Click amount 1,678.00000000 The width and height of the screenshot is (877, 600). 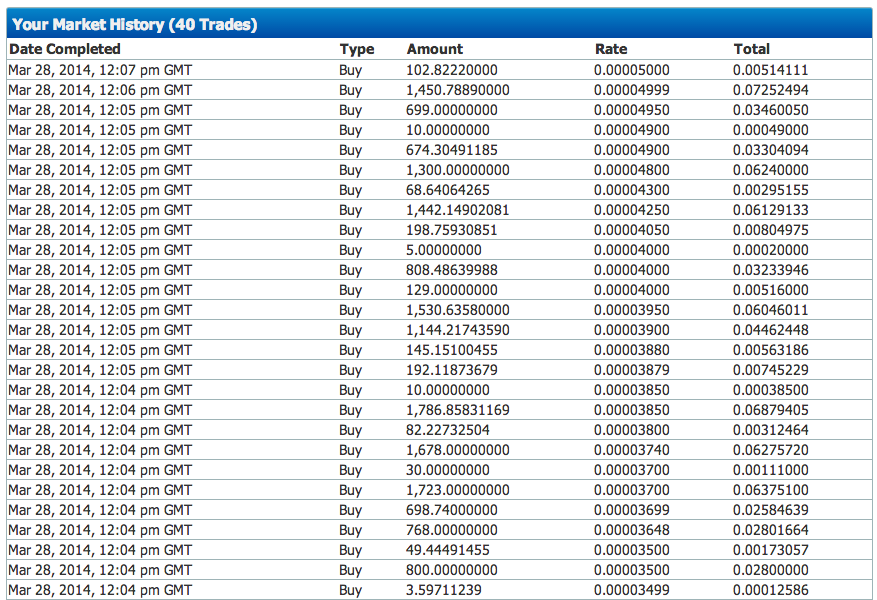click(x=458, y=451)
